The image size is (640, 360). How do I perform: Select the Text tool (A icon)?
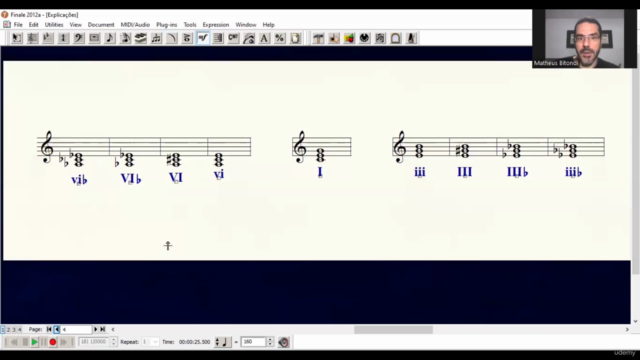[x=264, y=38]
